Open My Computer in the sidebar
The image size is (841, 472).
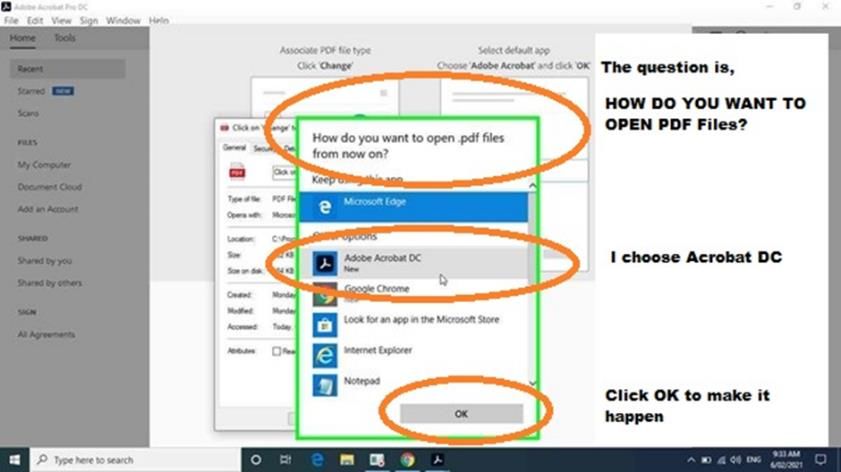(44, 165)
